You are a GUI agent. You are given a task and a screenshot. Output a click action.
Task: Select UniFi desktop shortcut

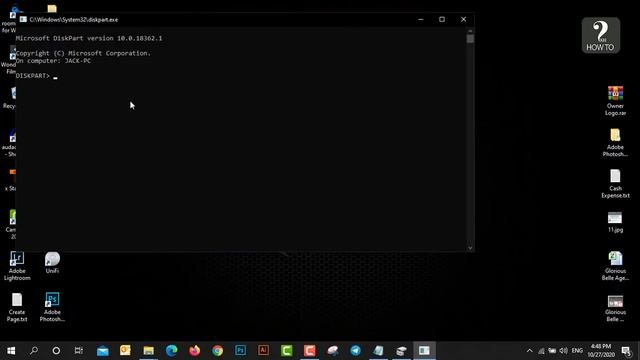(52, 263)
